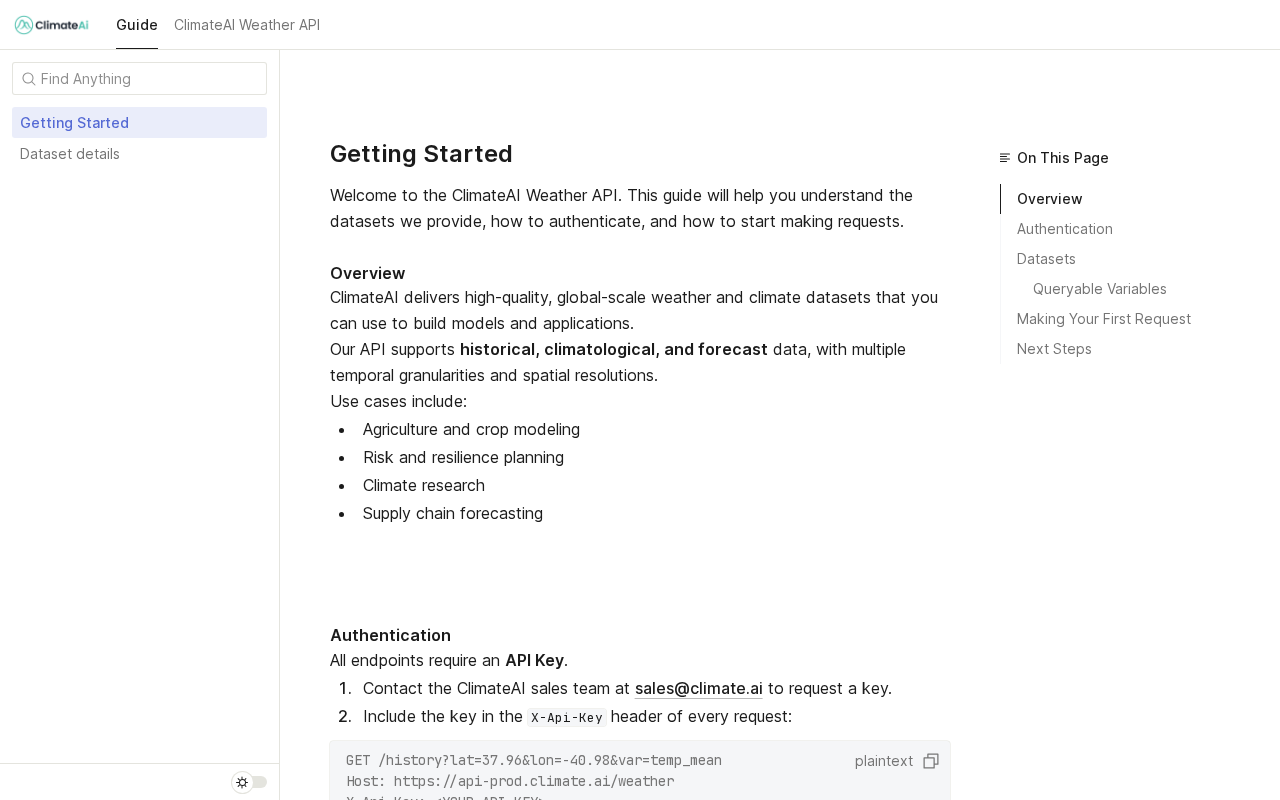This screenshot has height=800, width=1280.
Task: Go to Next Steps section
Action: [x=1054, y=349]
